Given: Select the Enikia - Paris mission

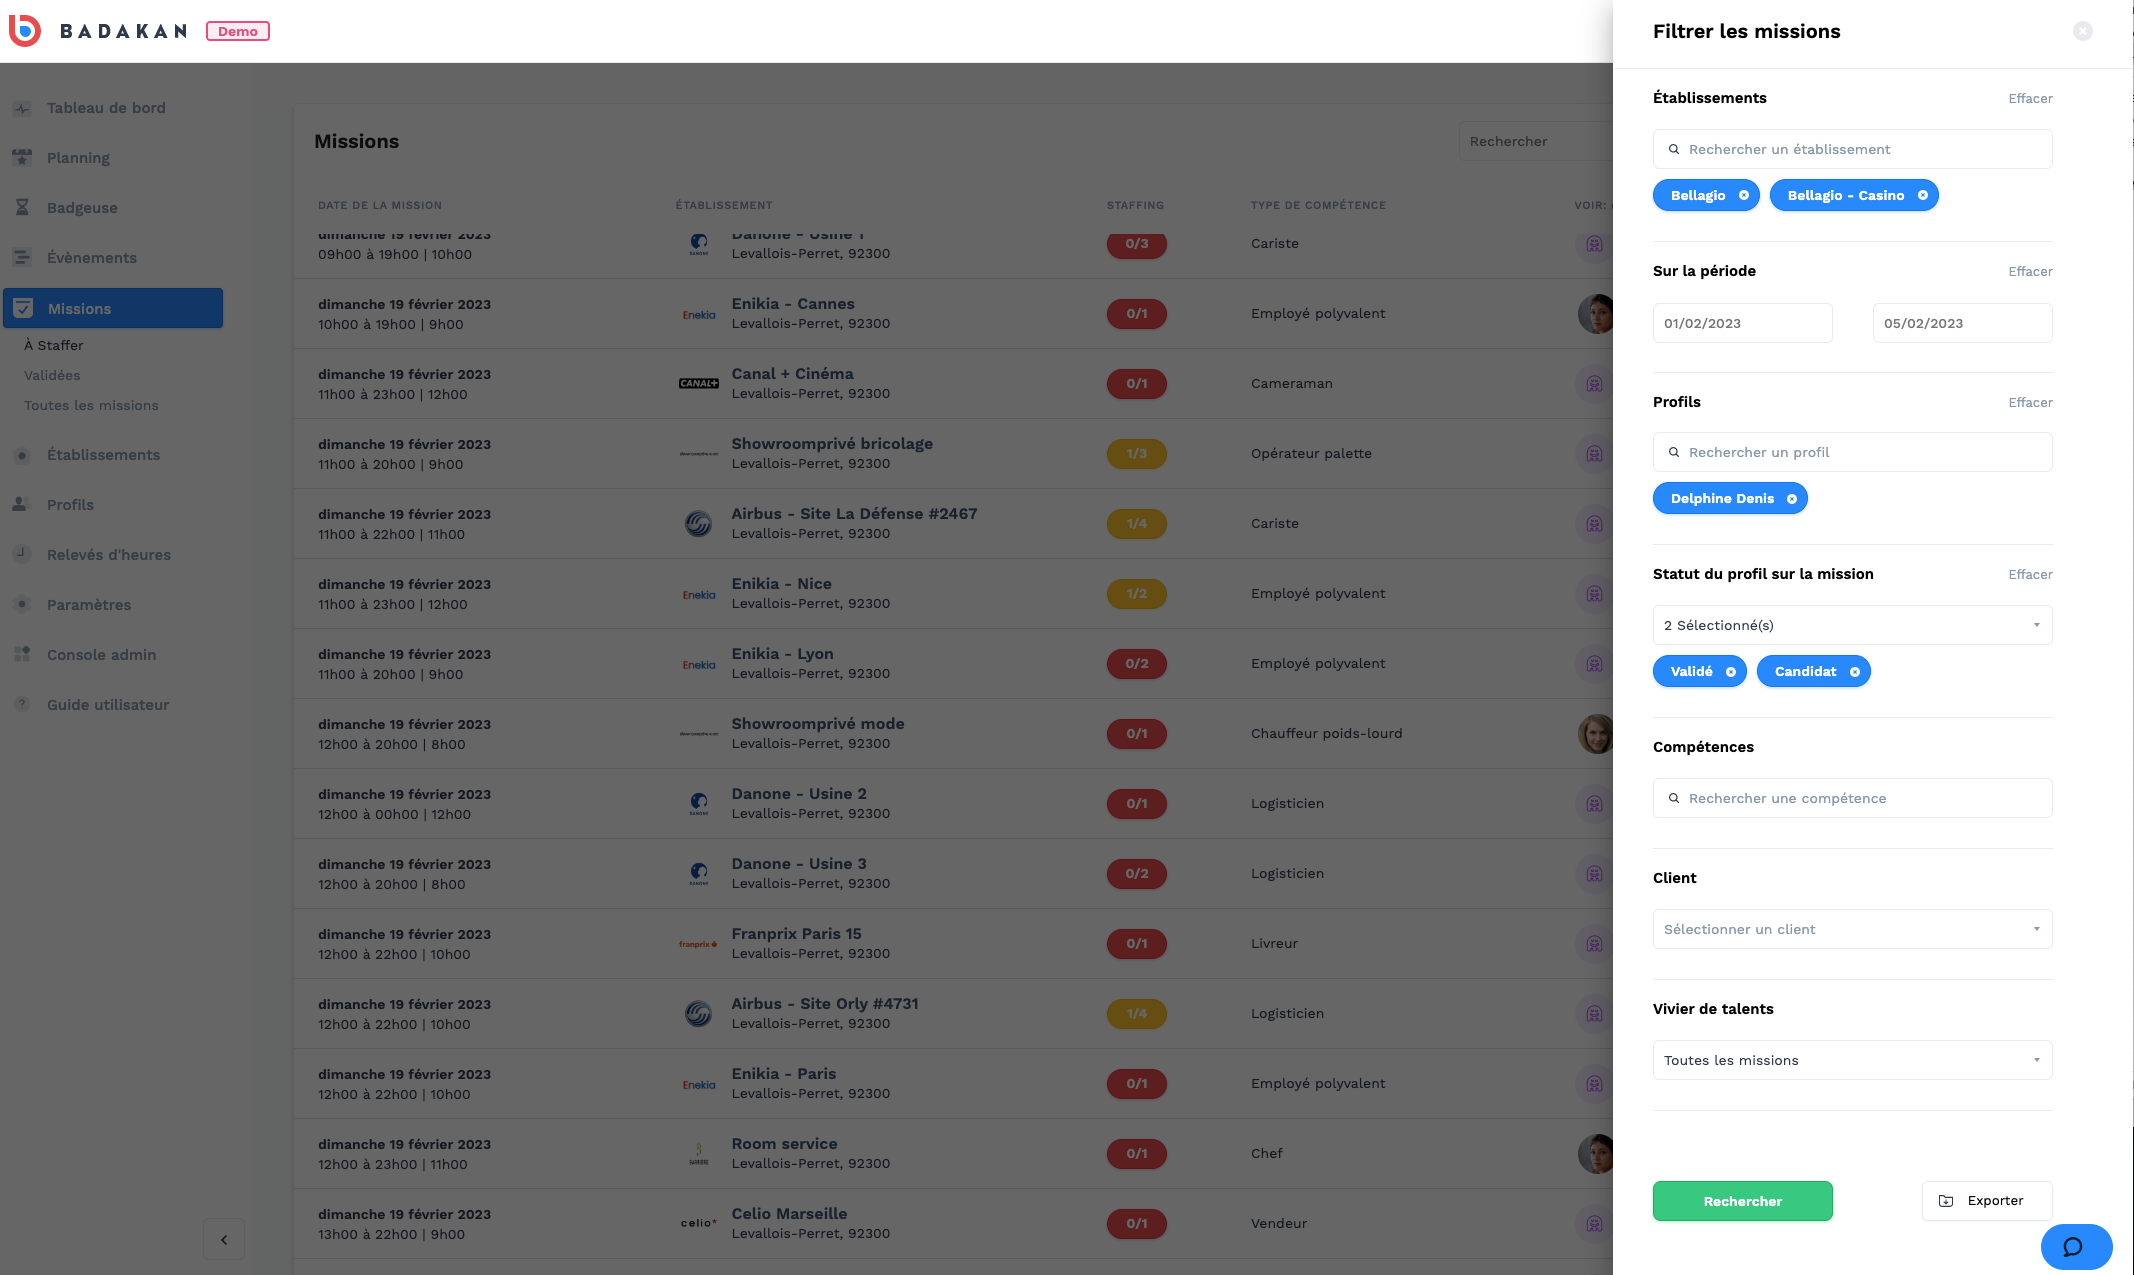Looking at the screenshot, I should (x=952, y=1083).
